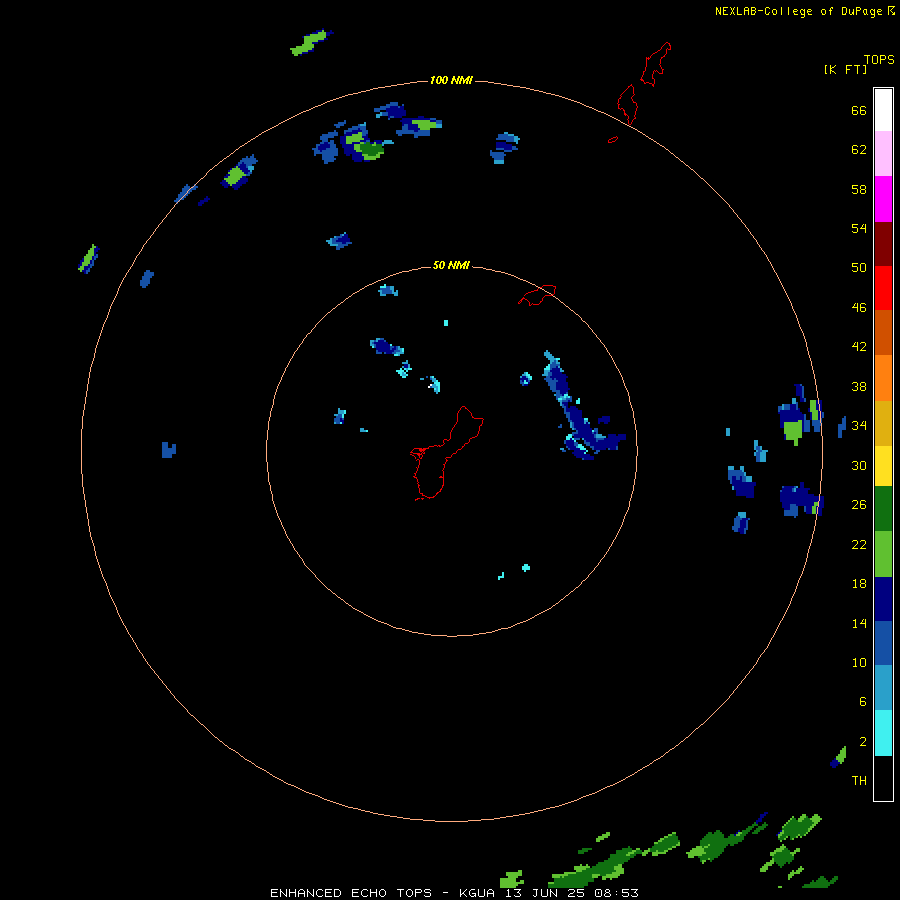Viewport: 900px width, 900px height.
Task: Click the 50 scale value on the legend
Action: (859, 268)
